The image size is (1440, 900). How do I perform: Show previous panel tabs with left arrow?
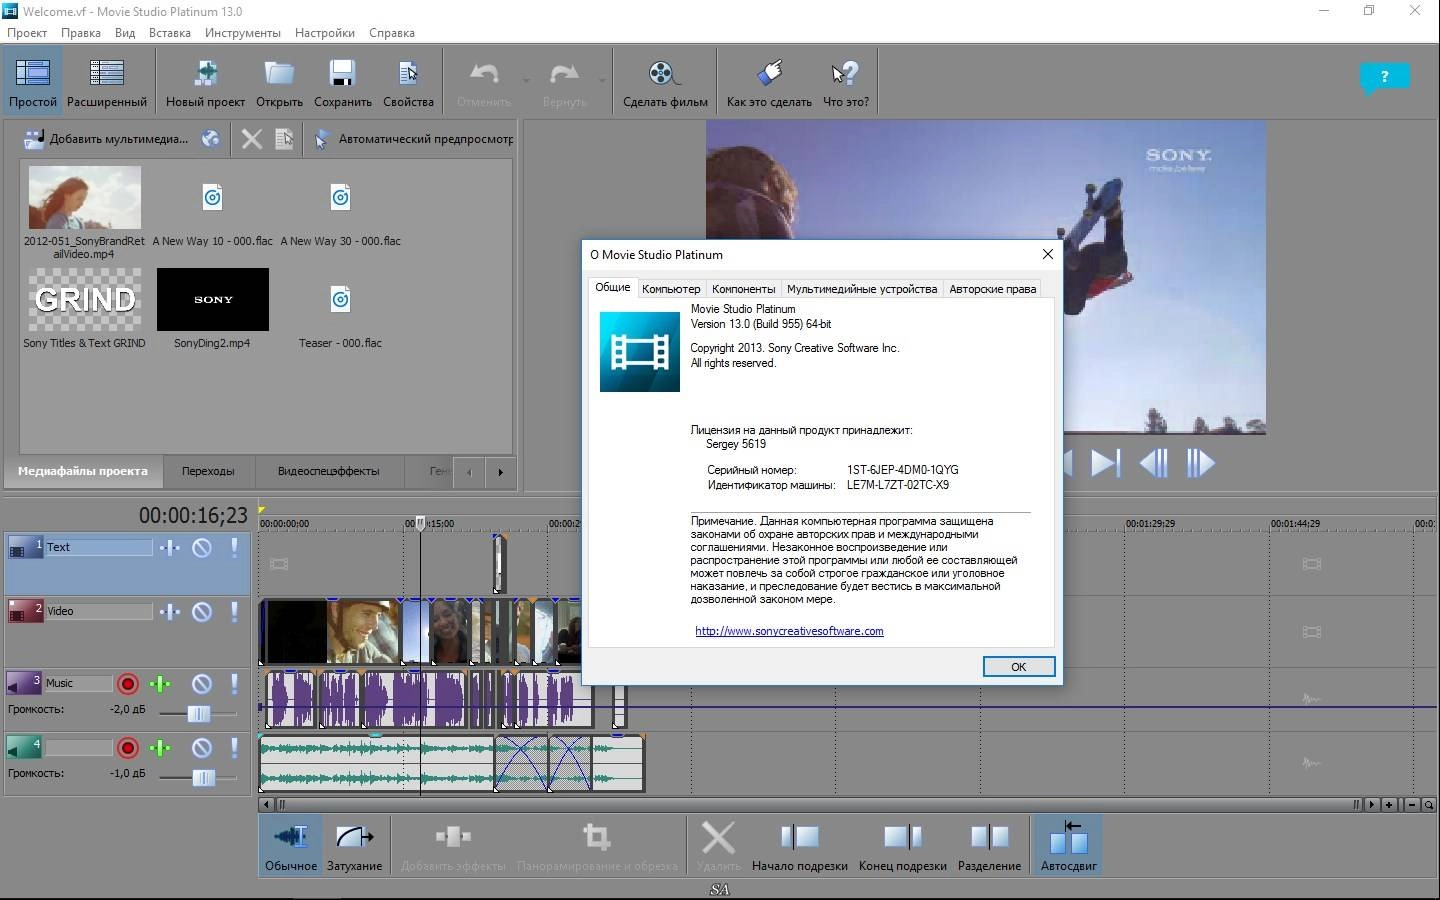(x=469, y=472)
